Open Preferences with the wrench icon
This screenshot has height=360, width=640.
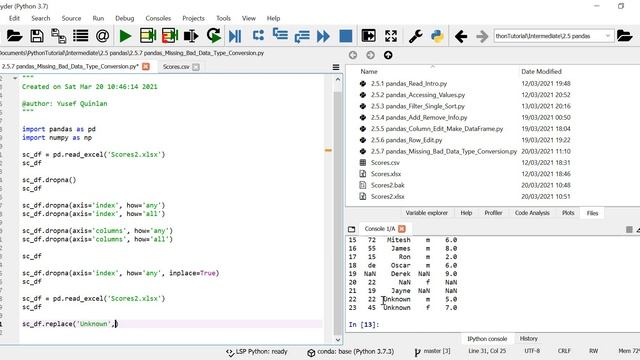pyautogui.click(x=415, y=36)
